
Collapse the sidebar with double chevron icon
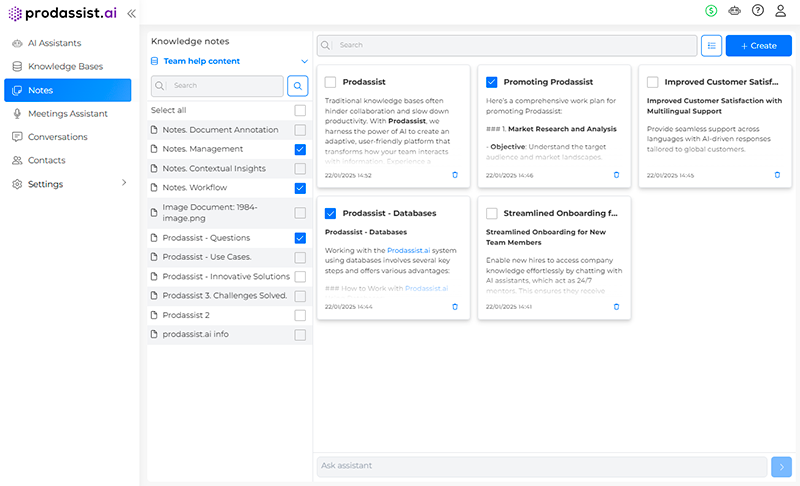131,13
